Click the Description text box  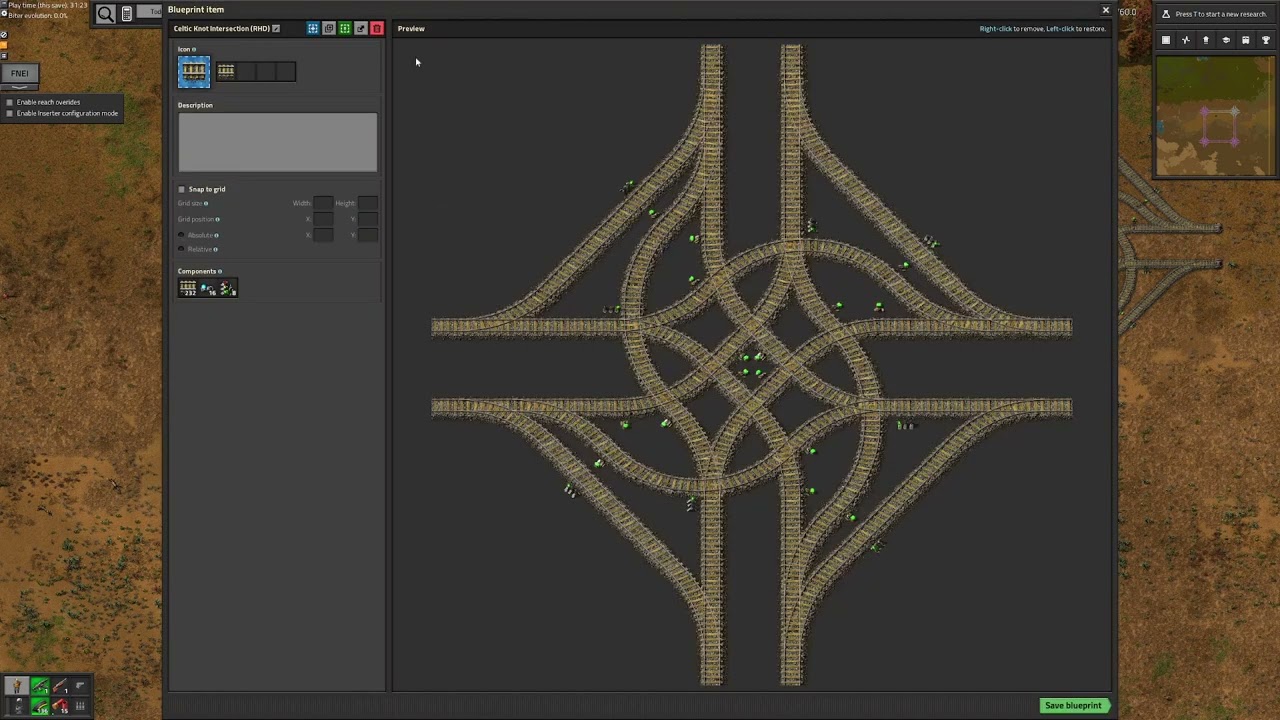[278, 142]
